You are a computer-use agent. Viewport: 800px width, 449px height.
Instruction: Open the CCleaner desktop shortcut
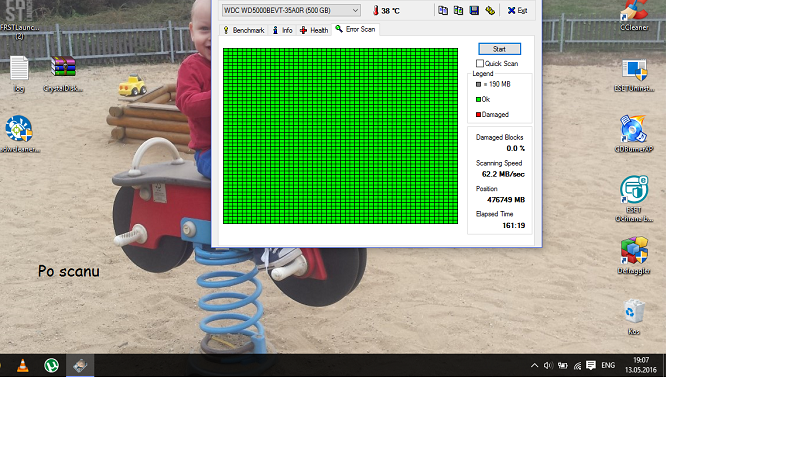634,12
